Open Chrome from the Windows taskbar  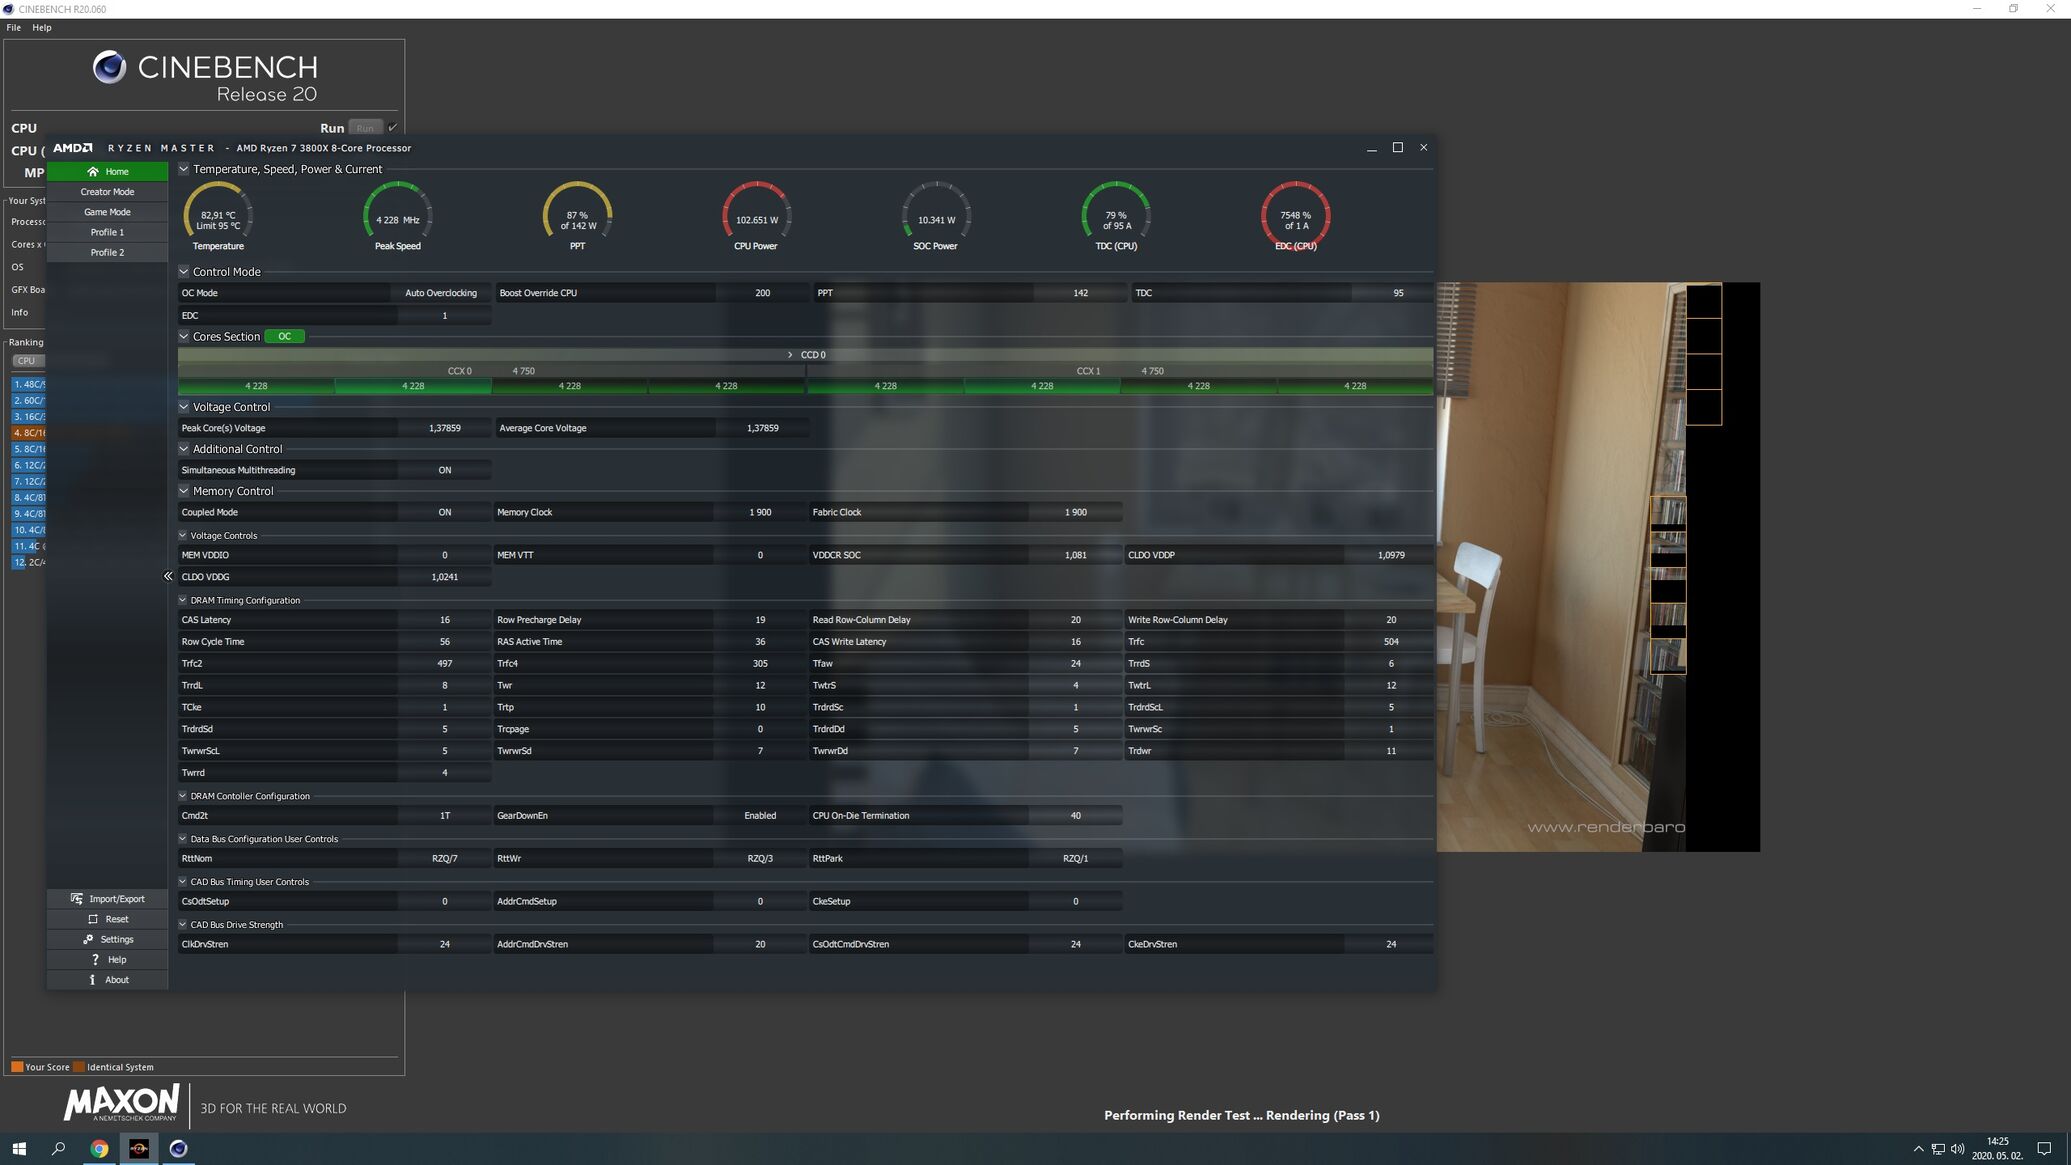[x=99, y=1149]
